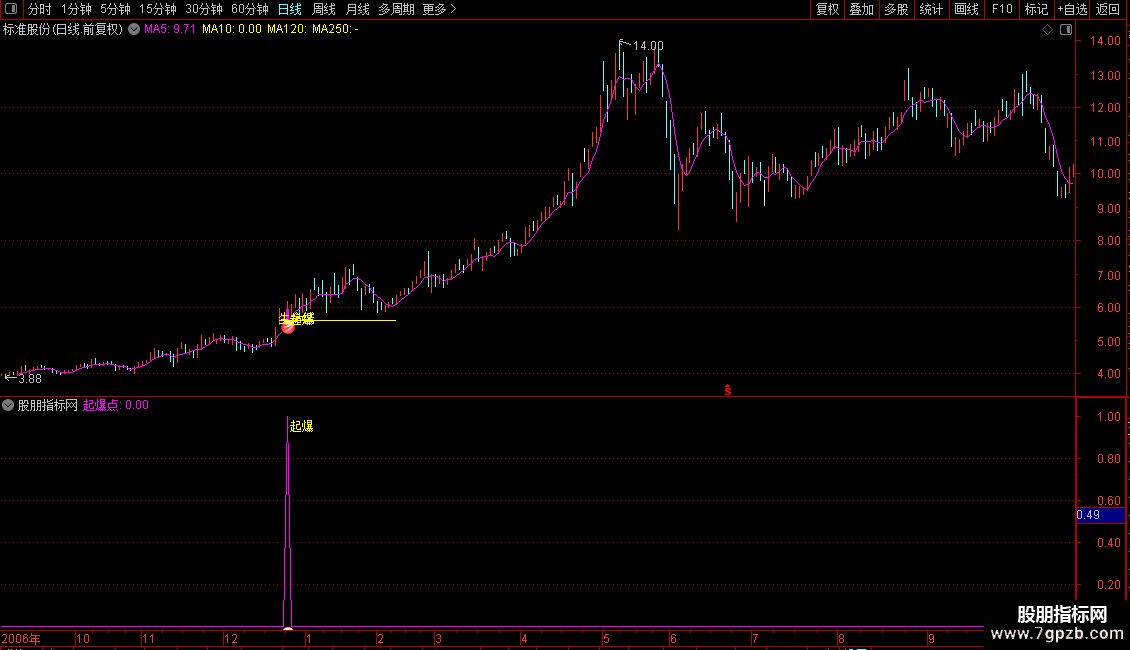Expand main chart indicator settings circle icon
Image resolution: width=1130 pixels, height=650 pixels.
134,30
